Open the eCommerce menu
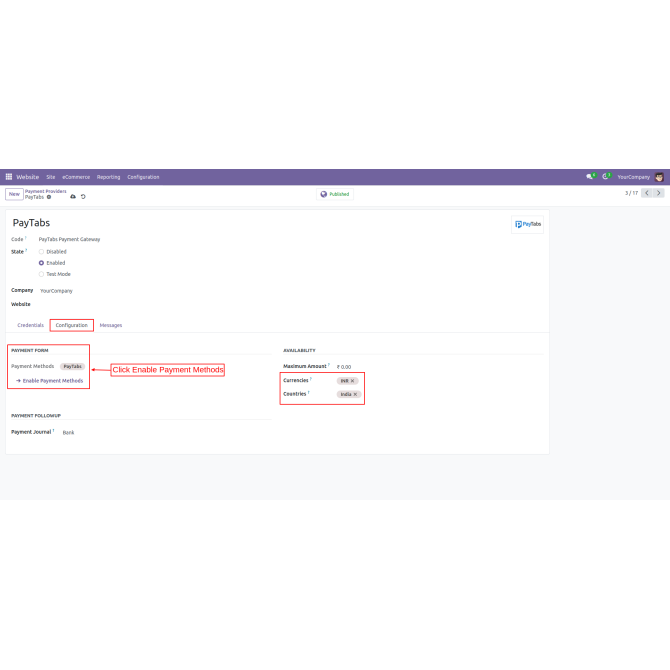The height and width of the screenshot is (670, 670). click(76, 177)
